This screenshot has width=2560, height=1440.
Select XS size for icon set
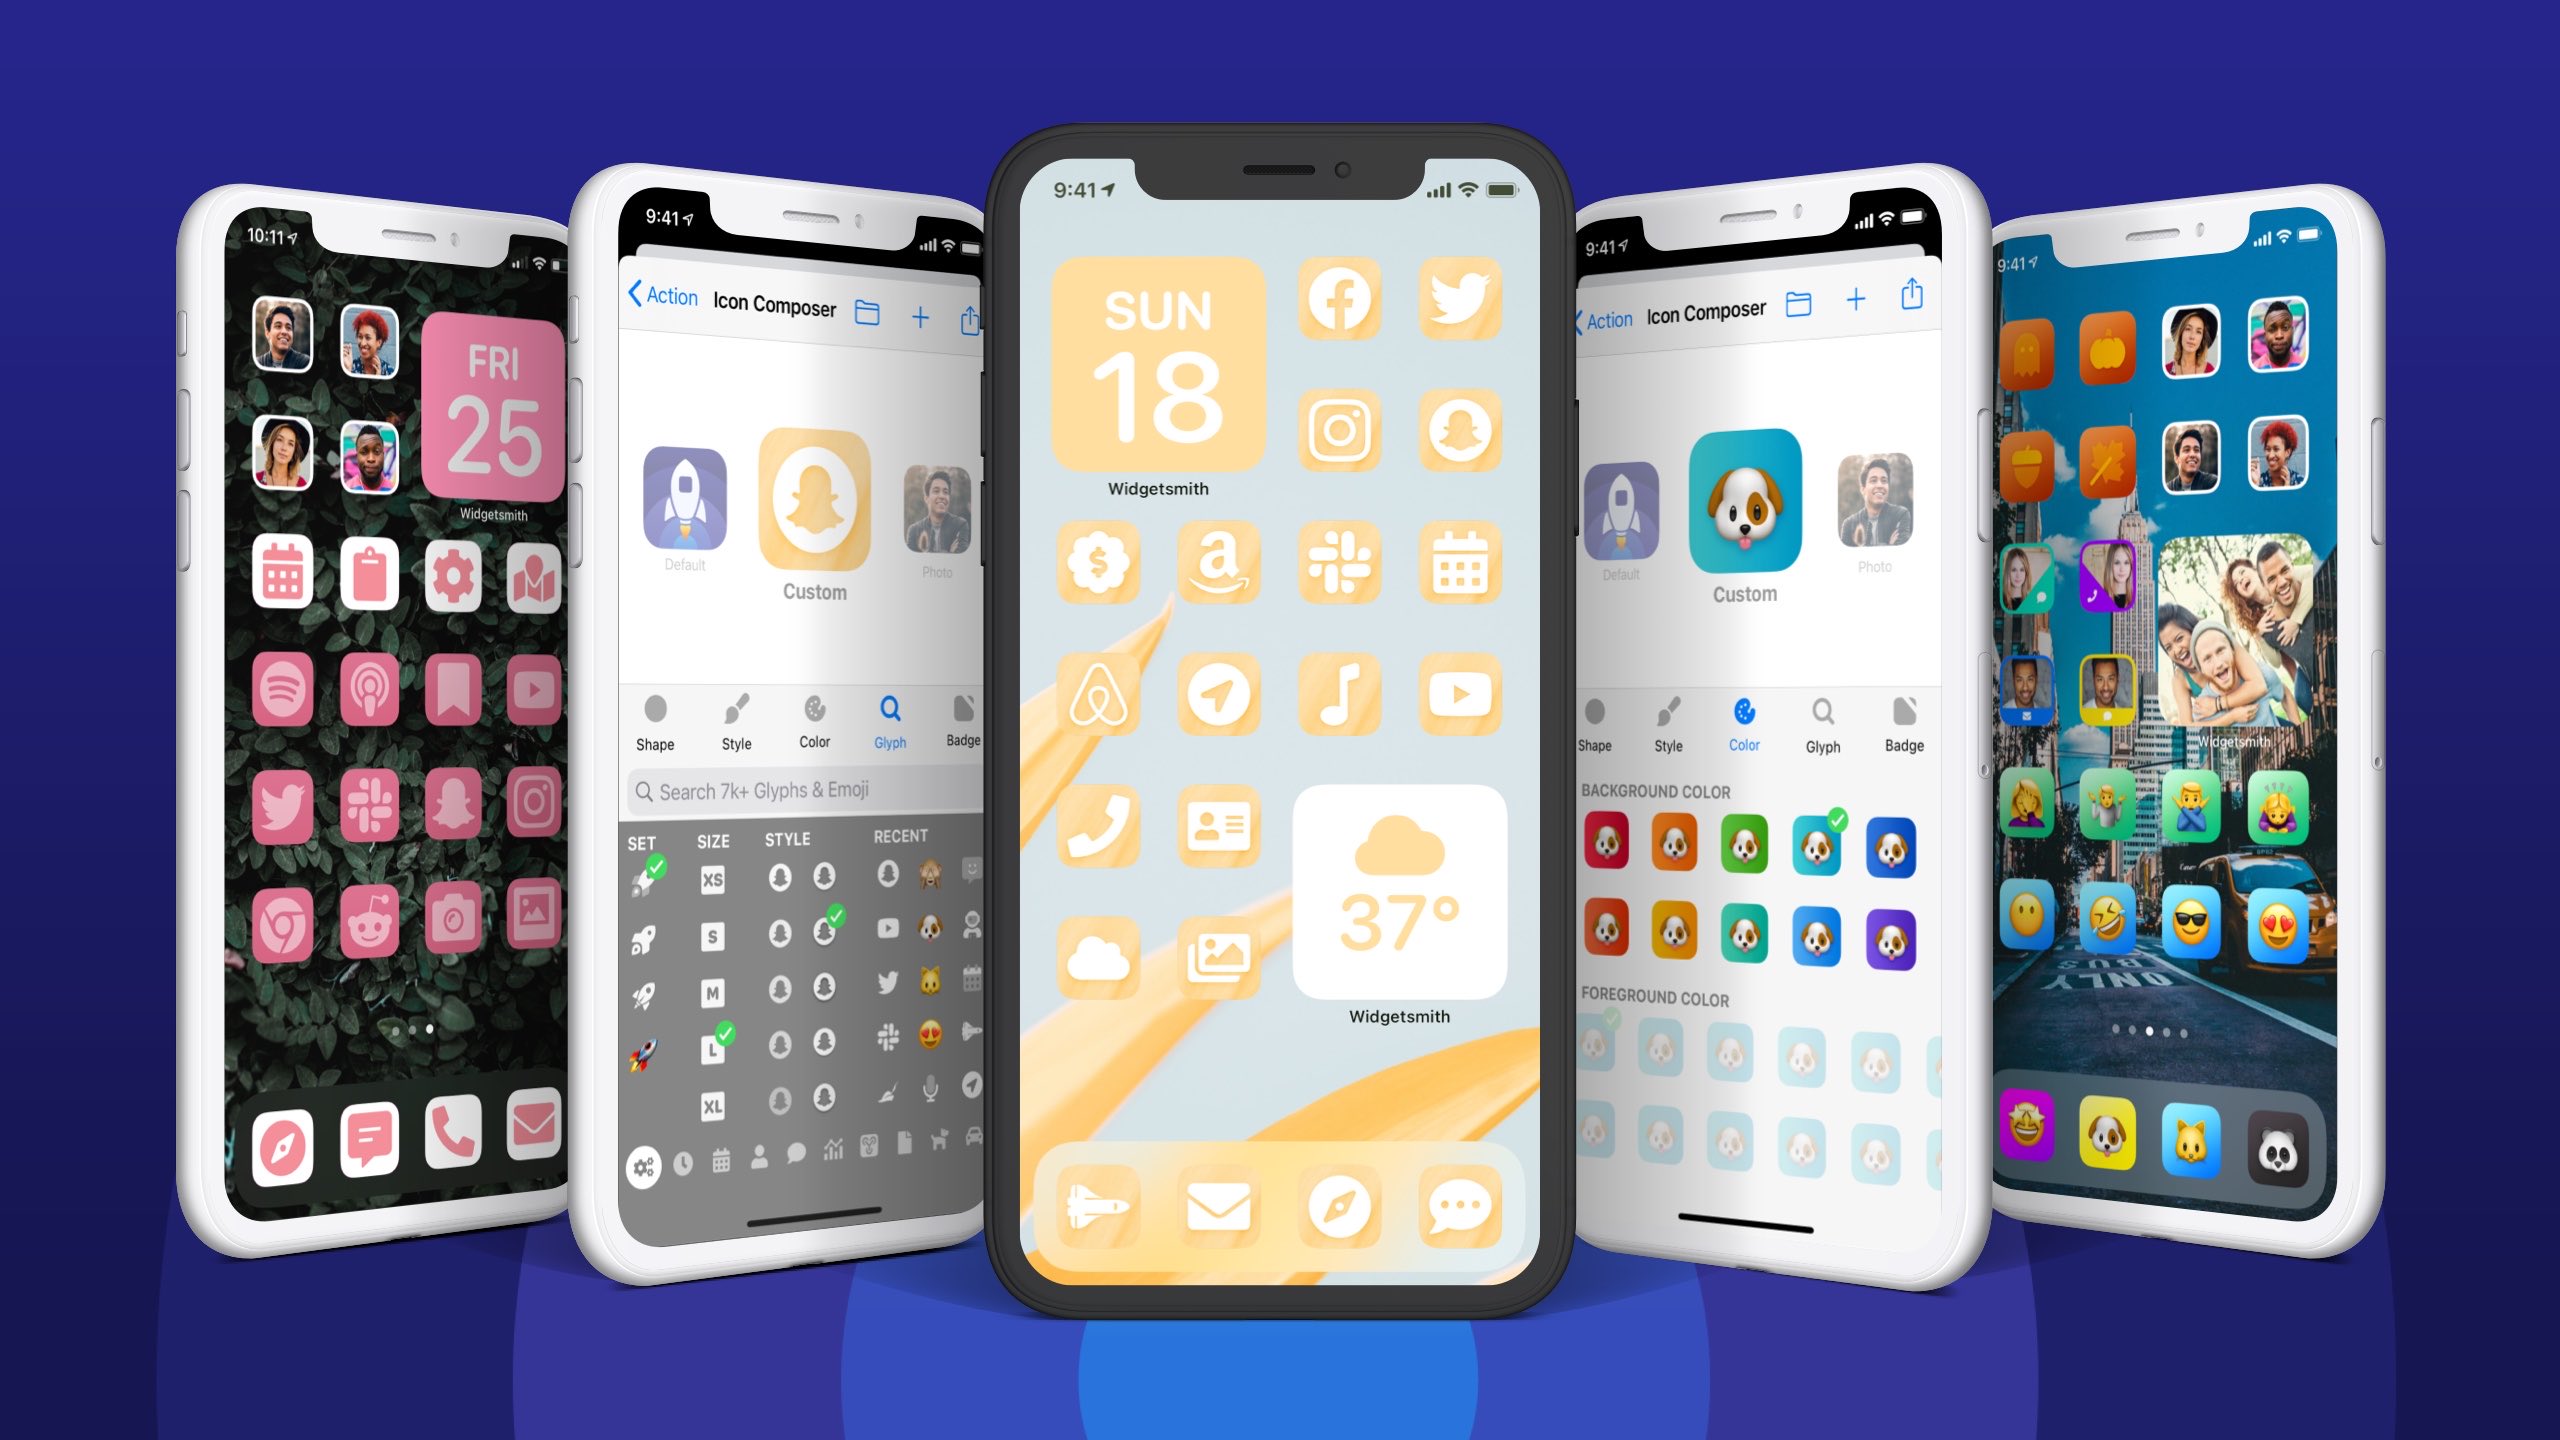(x=714, y=870)
